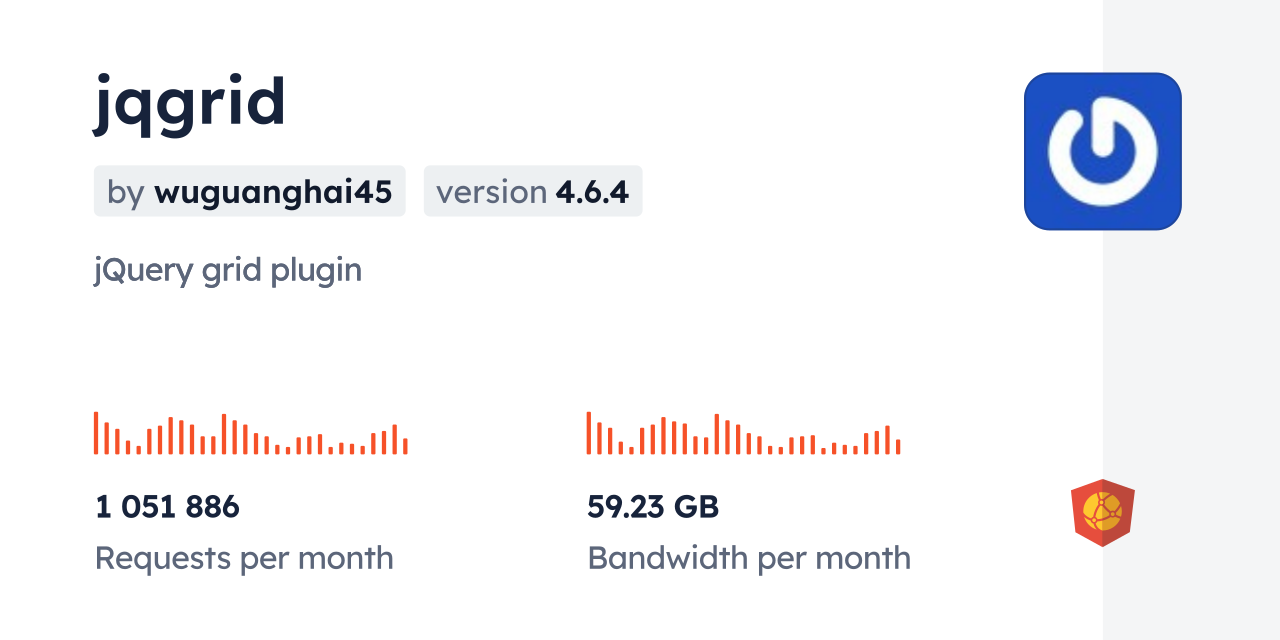Select the "jQuery grid plugin" description

(x=228, y=270)
